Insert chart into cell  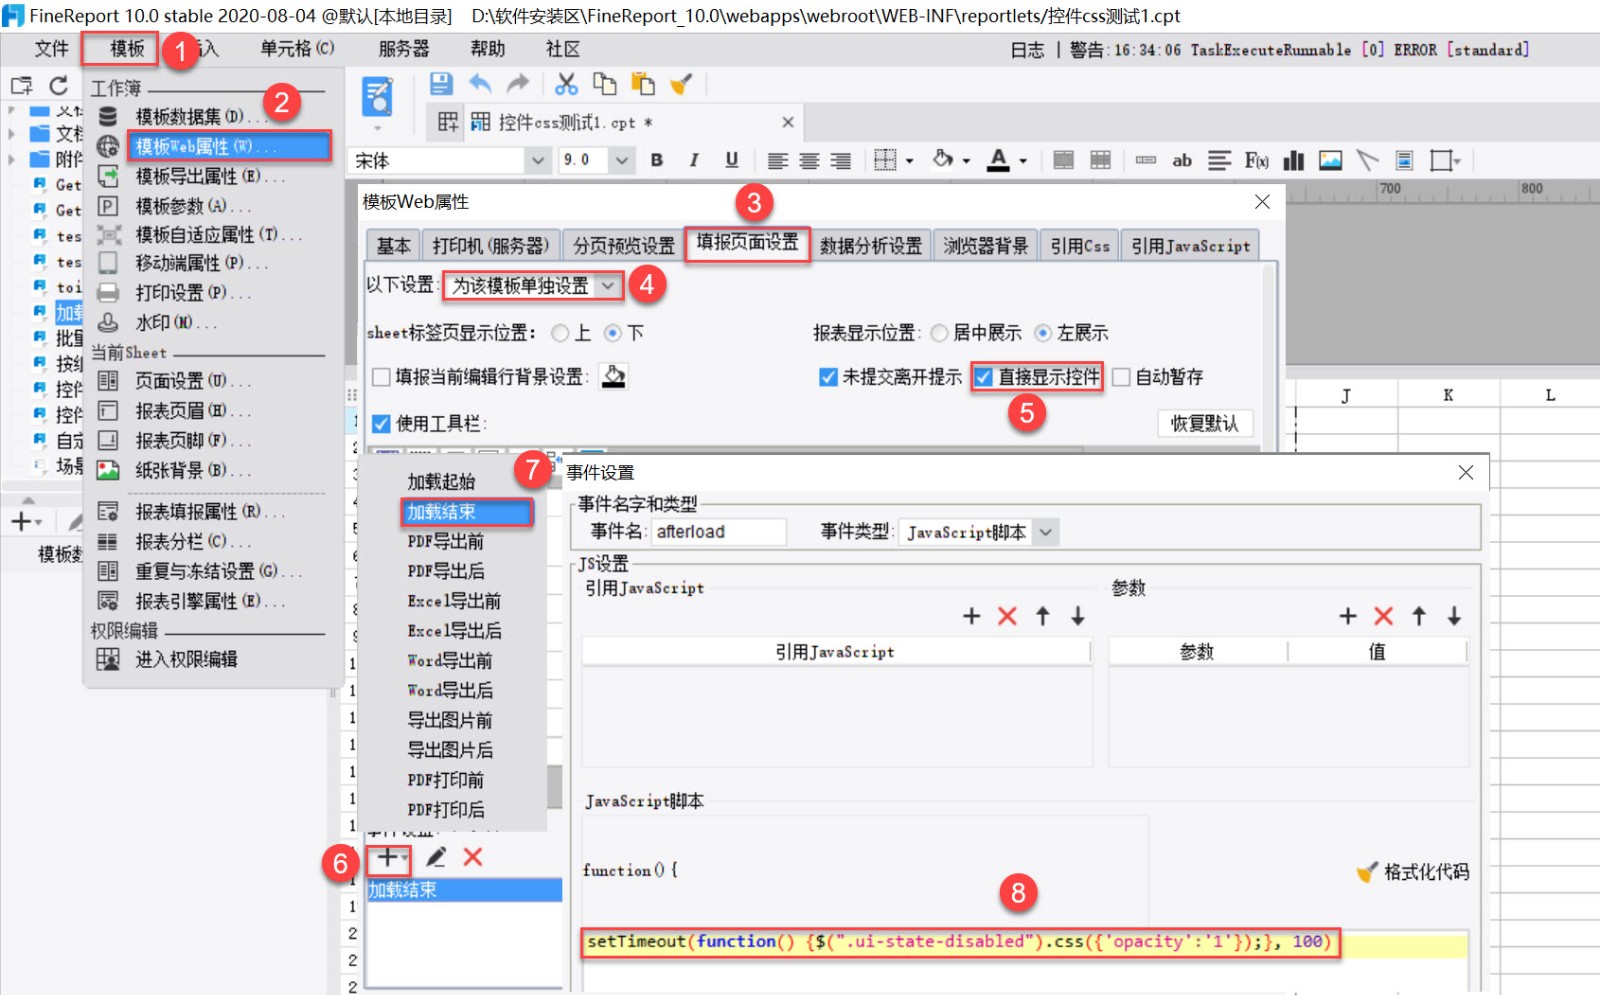click(1294, 160)
